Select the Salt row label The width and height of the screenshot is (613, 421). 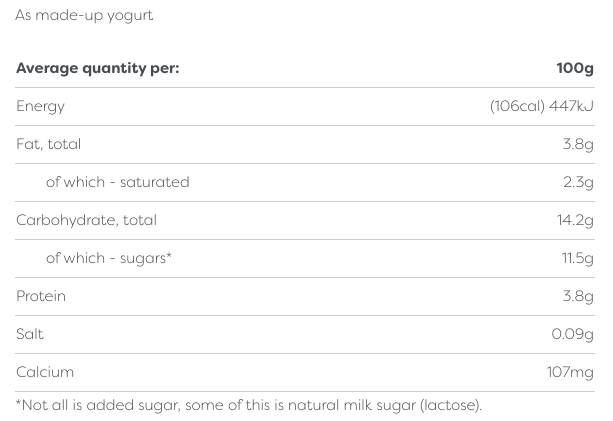point(30,334)
